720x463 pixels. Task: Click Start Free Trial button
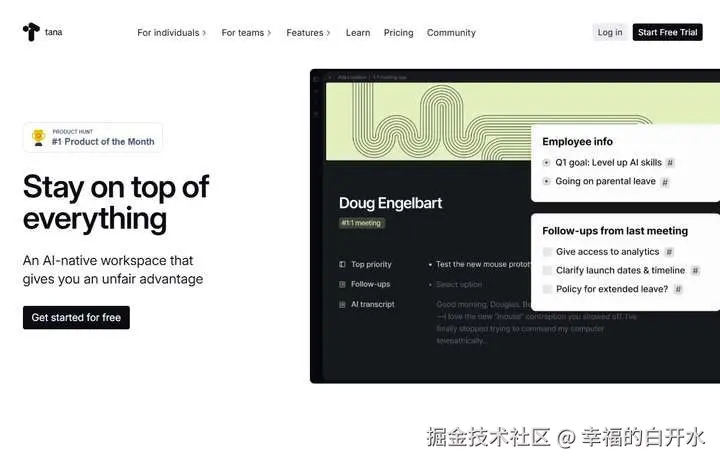667,32
